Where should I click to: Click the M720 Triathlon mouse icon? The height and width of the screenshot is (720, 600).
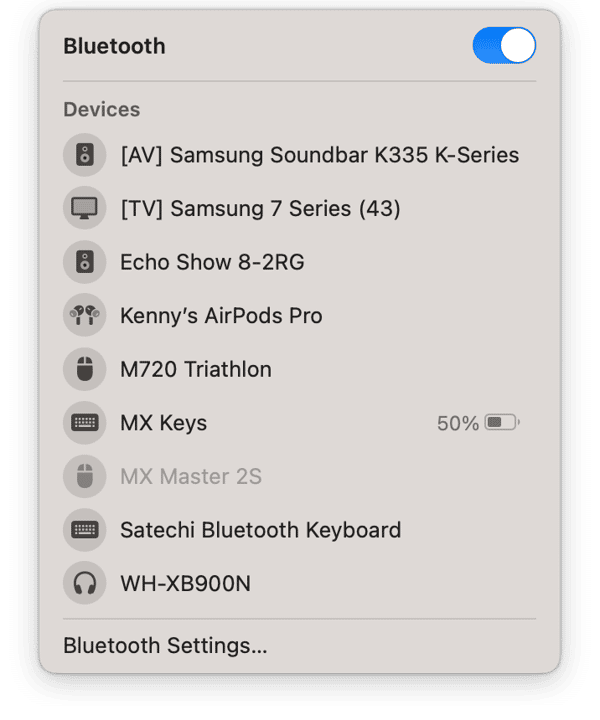pyautogui.click(x=84, y=369)
